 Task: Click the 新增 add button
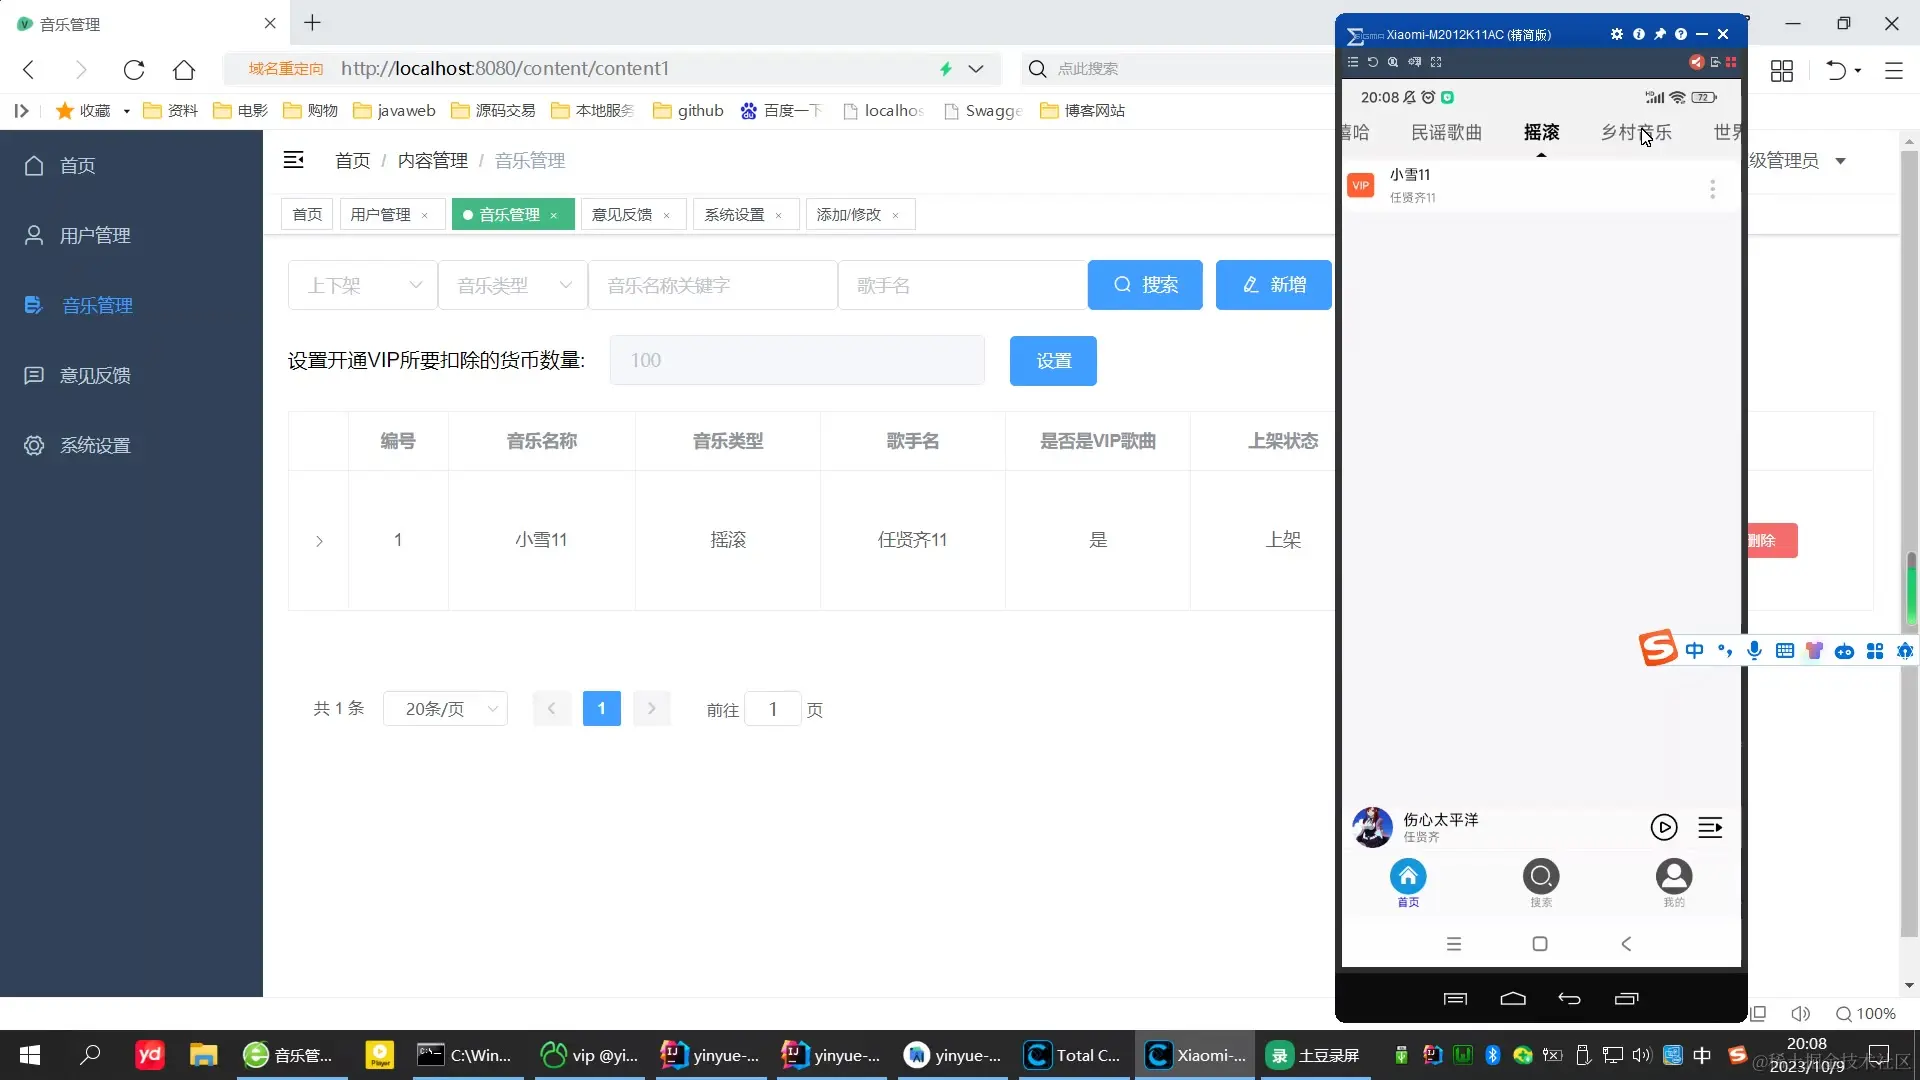click(x=1273, y=285)
